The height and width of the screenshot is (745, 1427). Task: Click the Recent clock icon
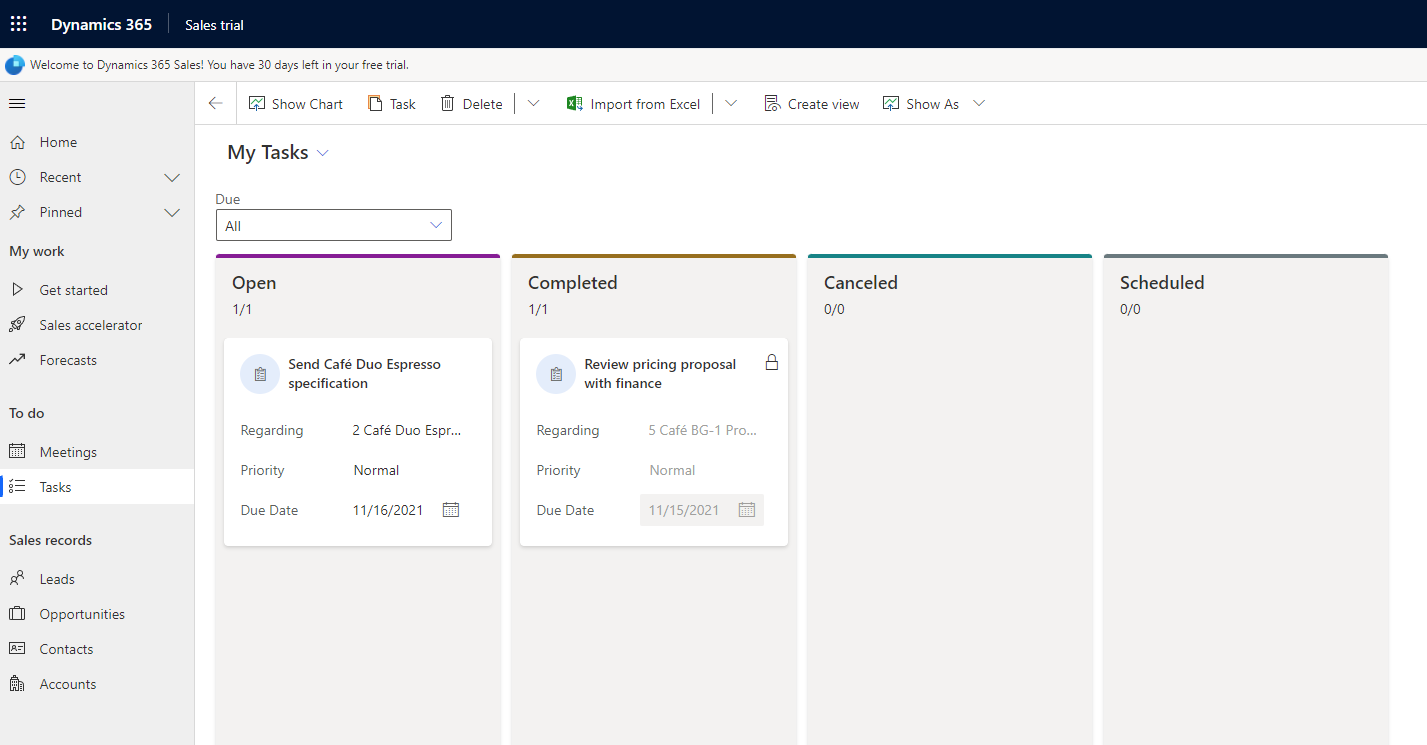pos(17,177)
